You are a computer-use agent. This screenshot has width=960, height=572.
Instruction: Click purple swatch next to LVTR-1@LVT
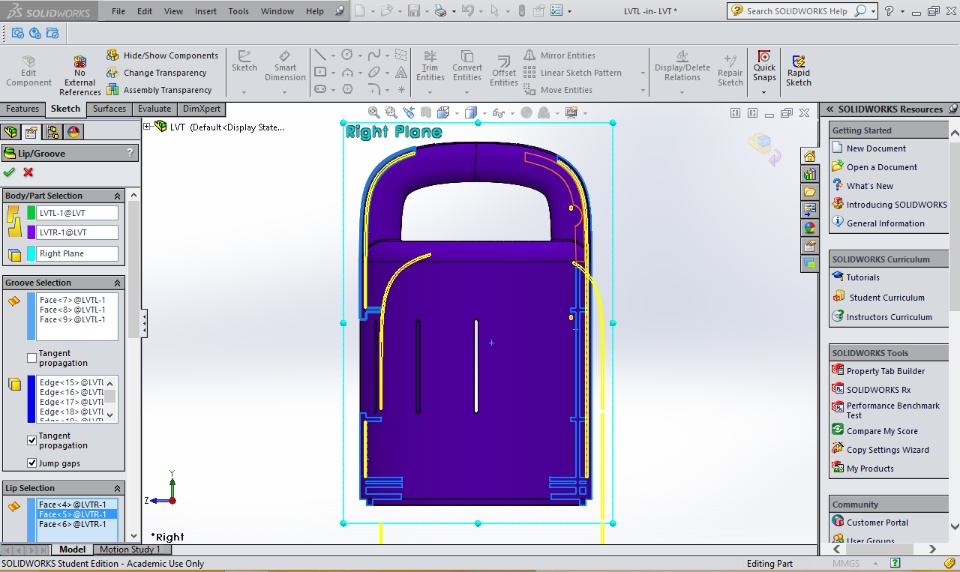click(31, 232)
